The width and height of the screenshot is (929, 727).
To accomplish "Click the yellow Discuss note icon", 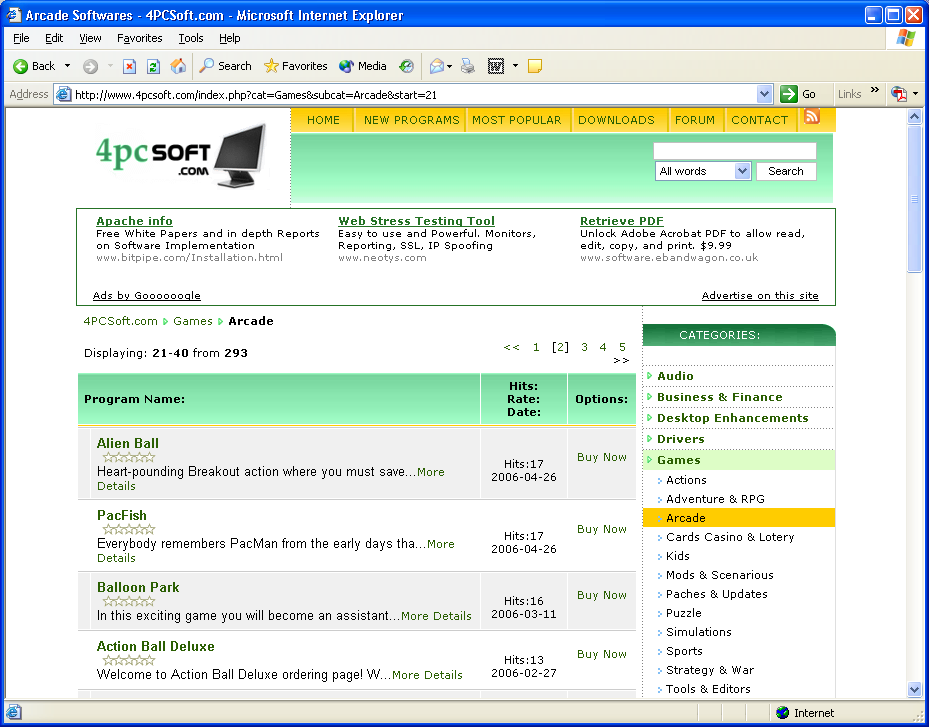I will (535, 66).
